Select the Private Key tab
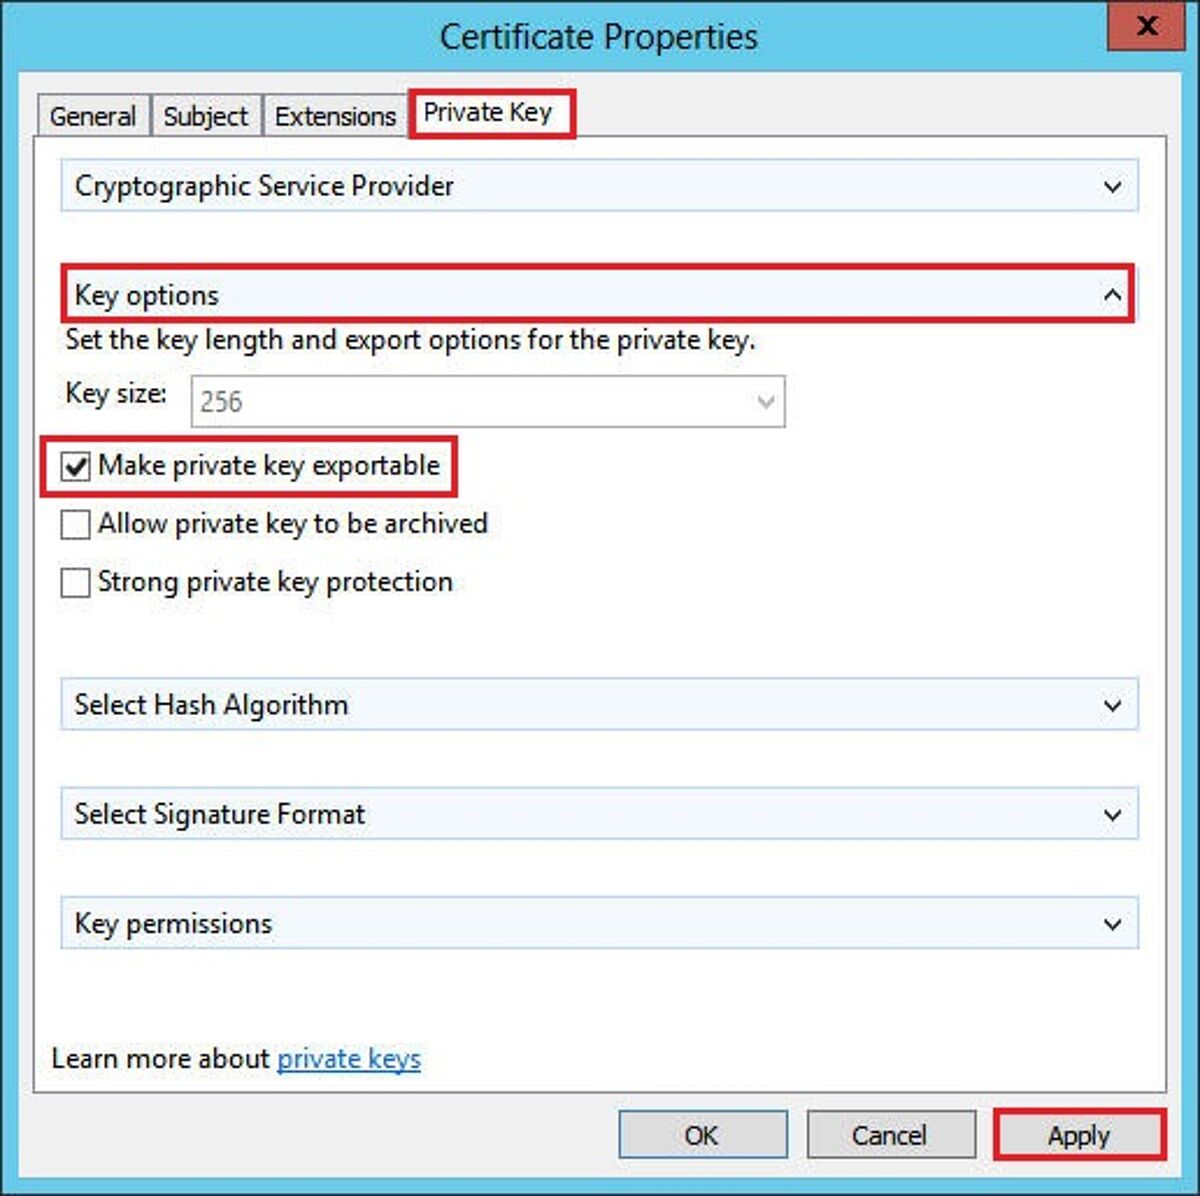The height and width of the screenshot is (1196, 1200). (488, 112)
